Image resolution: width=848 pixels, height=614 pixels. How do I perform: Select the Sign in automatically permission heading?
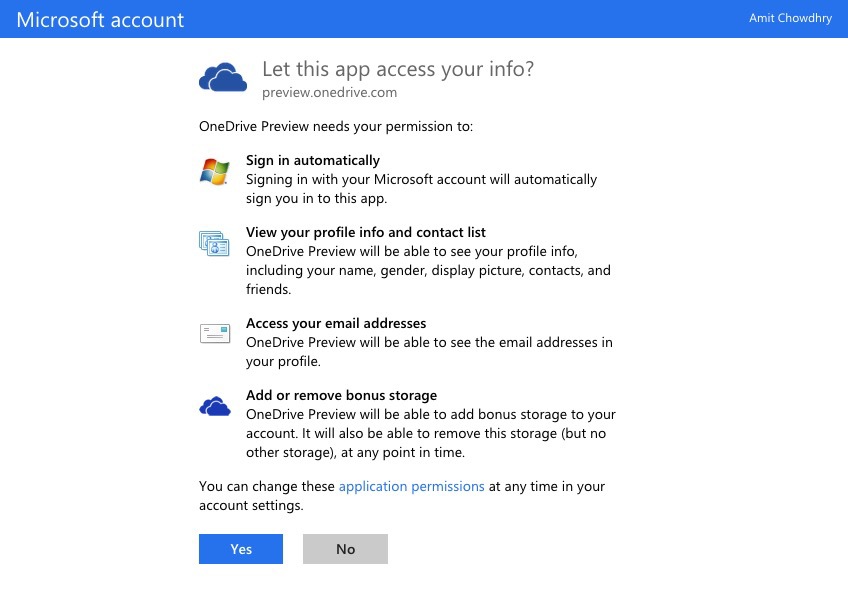312,160
